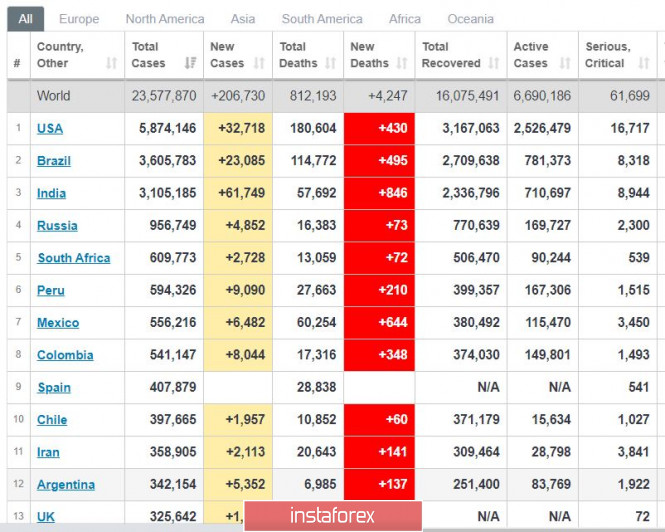Open the USA country link
The height and width of the screenshot is (532, 665).
point(50,128)
